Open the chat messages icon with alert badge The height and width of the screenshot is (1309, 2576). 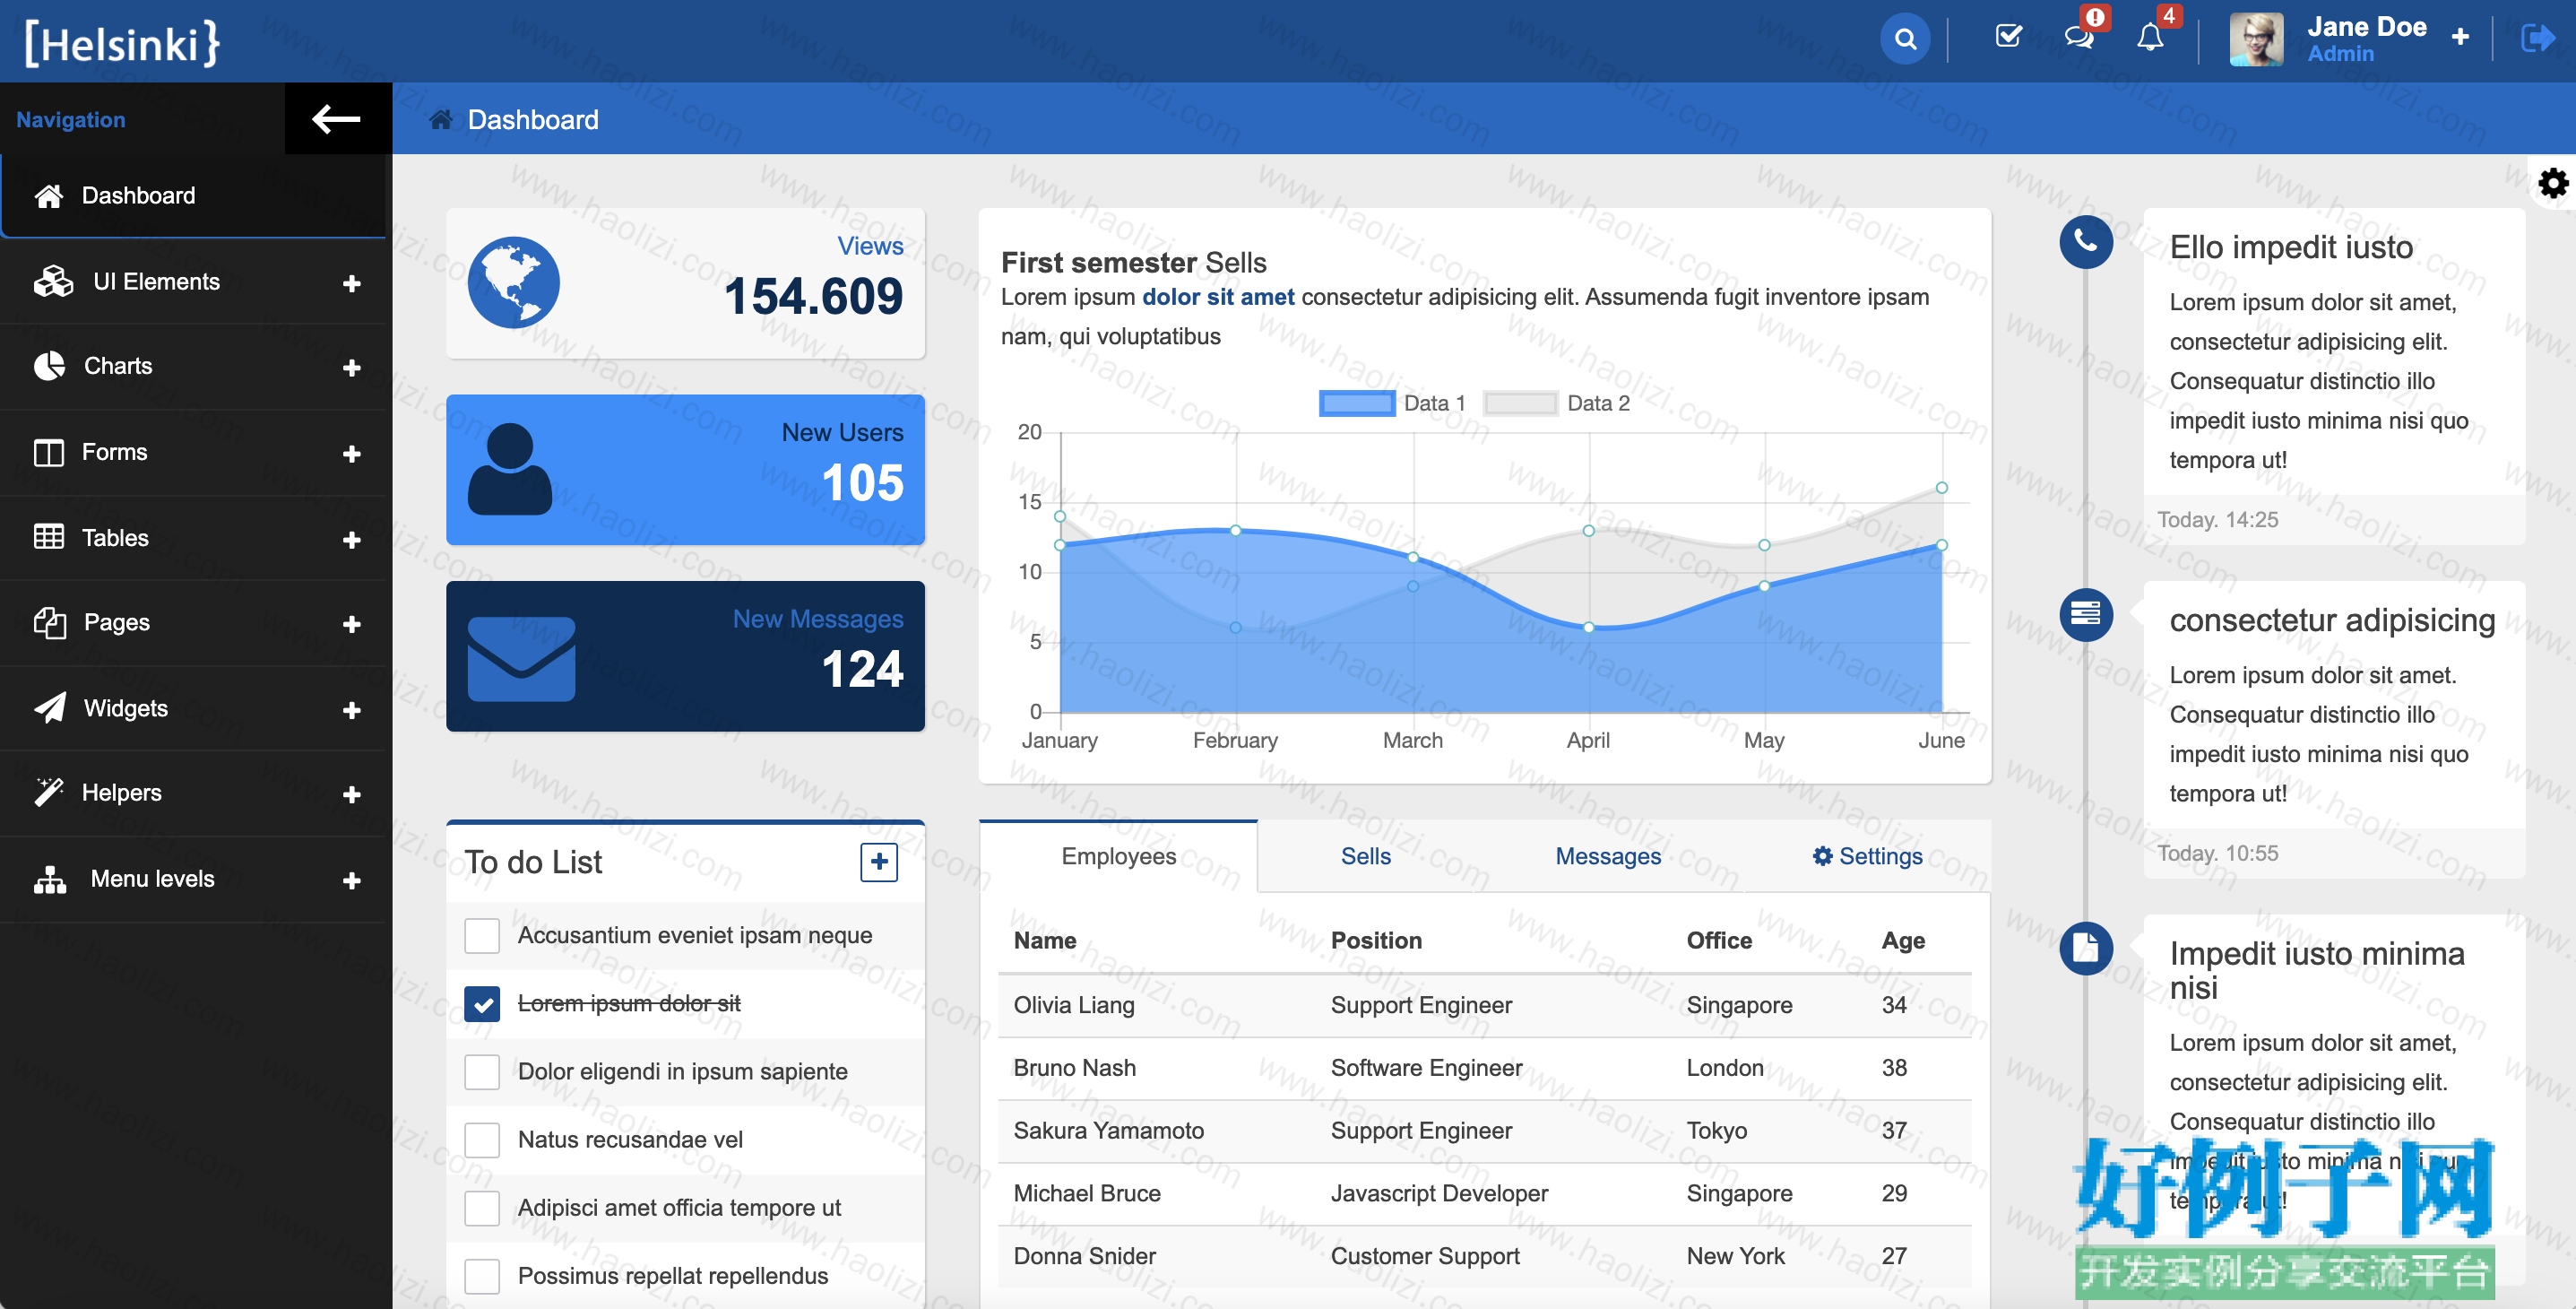pos(2079,38)
